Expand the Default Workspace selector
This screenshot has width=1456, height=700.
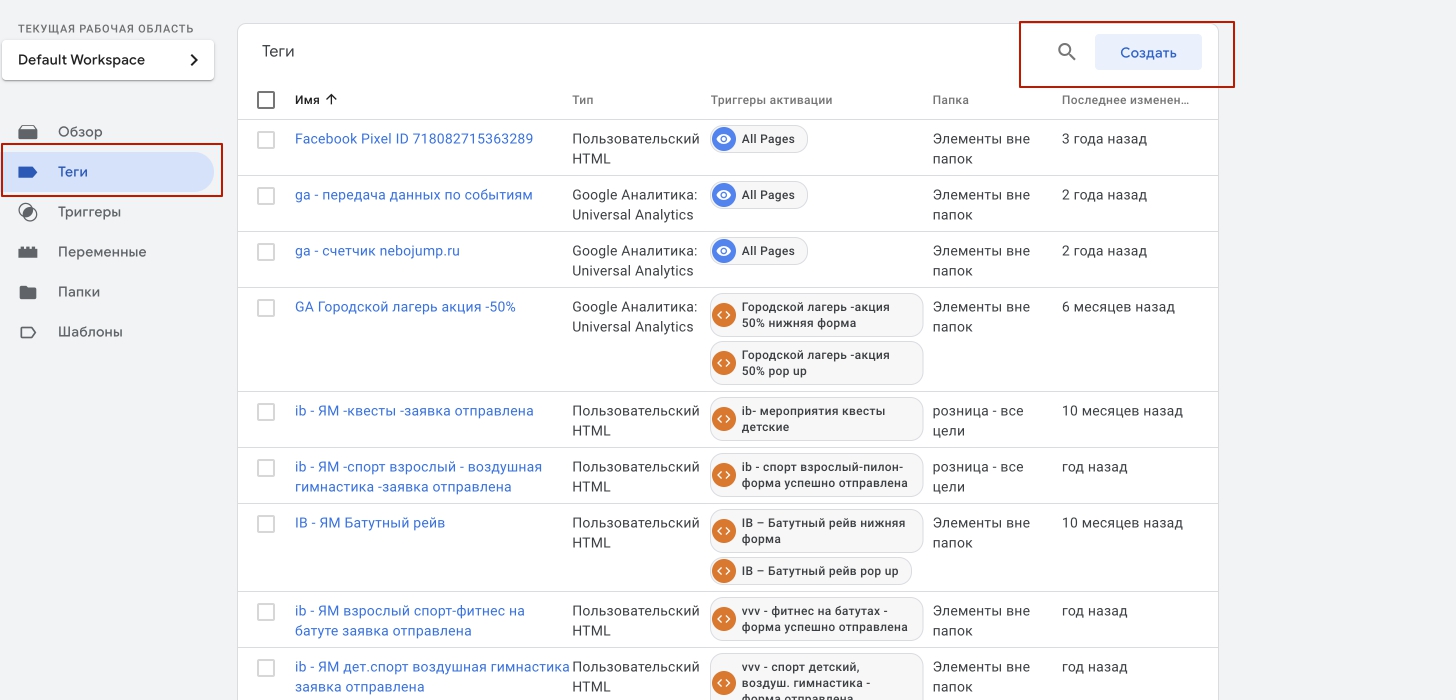pos(108,60)
